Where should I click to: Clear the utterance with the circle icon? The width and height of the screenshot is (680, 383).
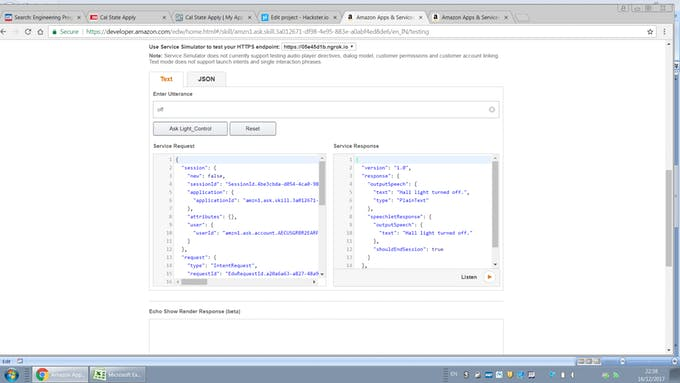[x=492, y=109]
